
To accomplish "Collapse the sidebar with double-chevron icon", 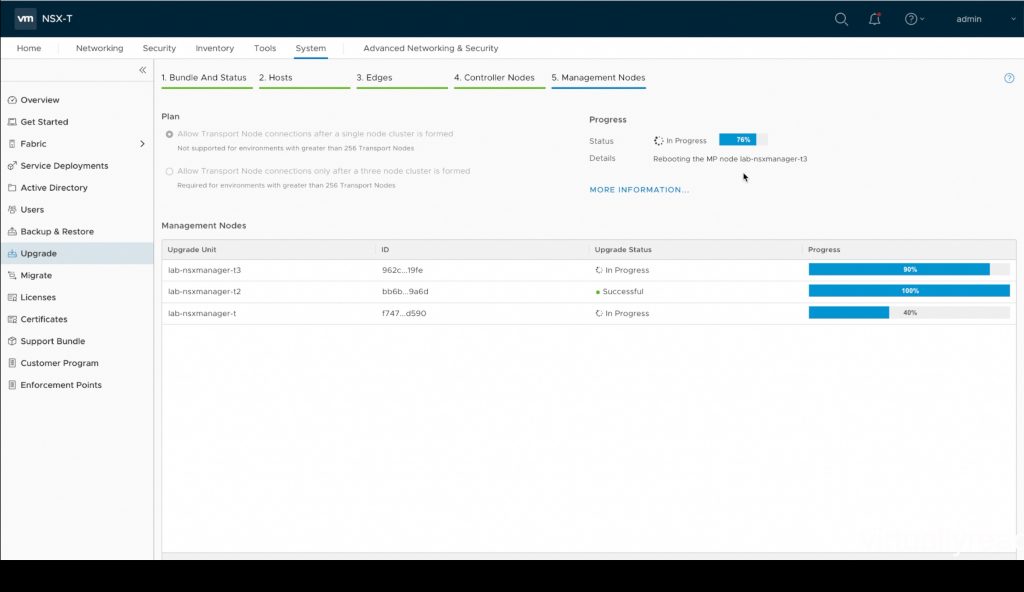I will coord(142,70).
